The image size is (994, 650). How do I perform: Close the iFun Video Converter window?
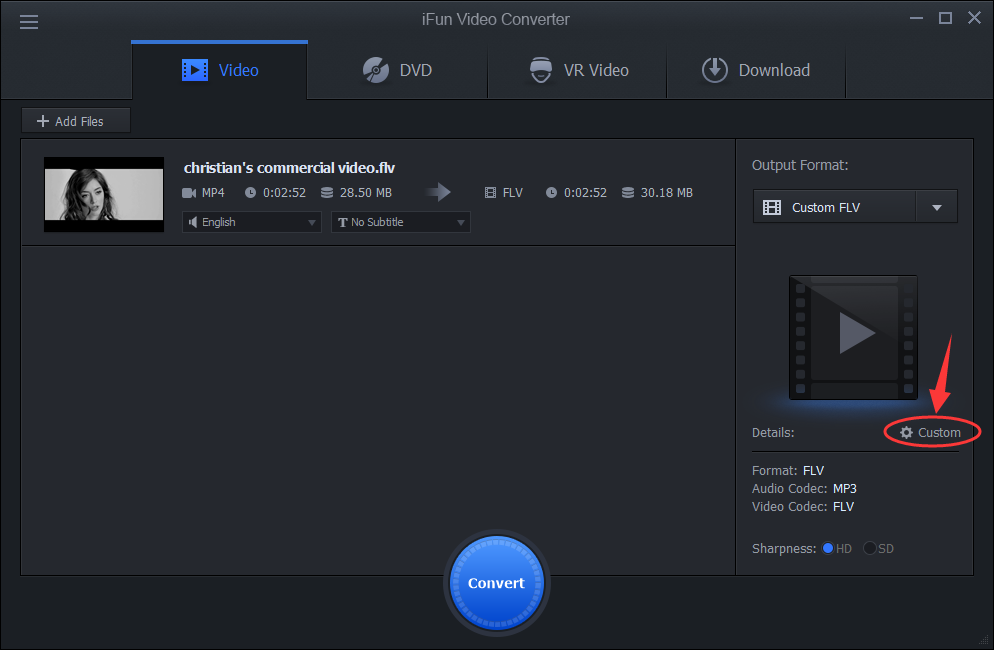974,18
